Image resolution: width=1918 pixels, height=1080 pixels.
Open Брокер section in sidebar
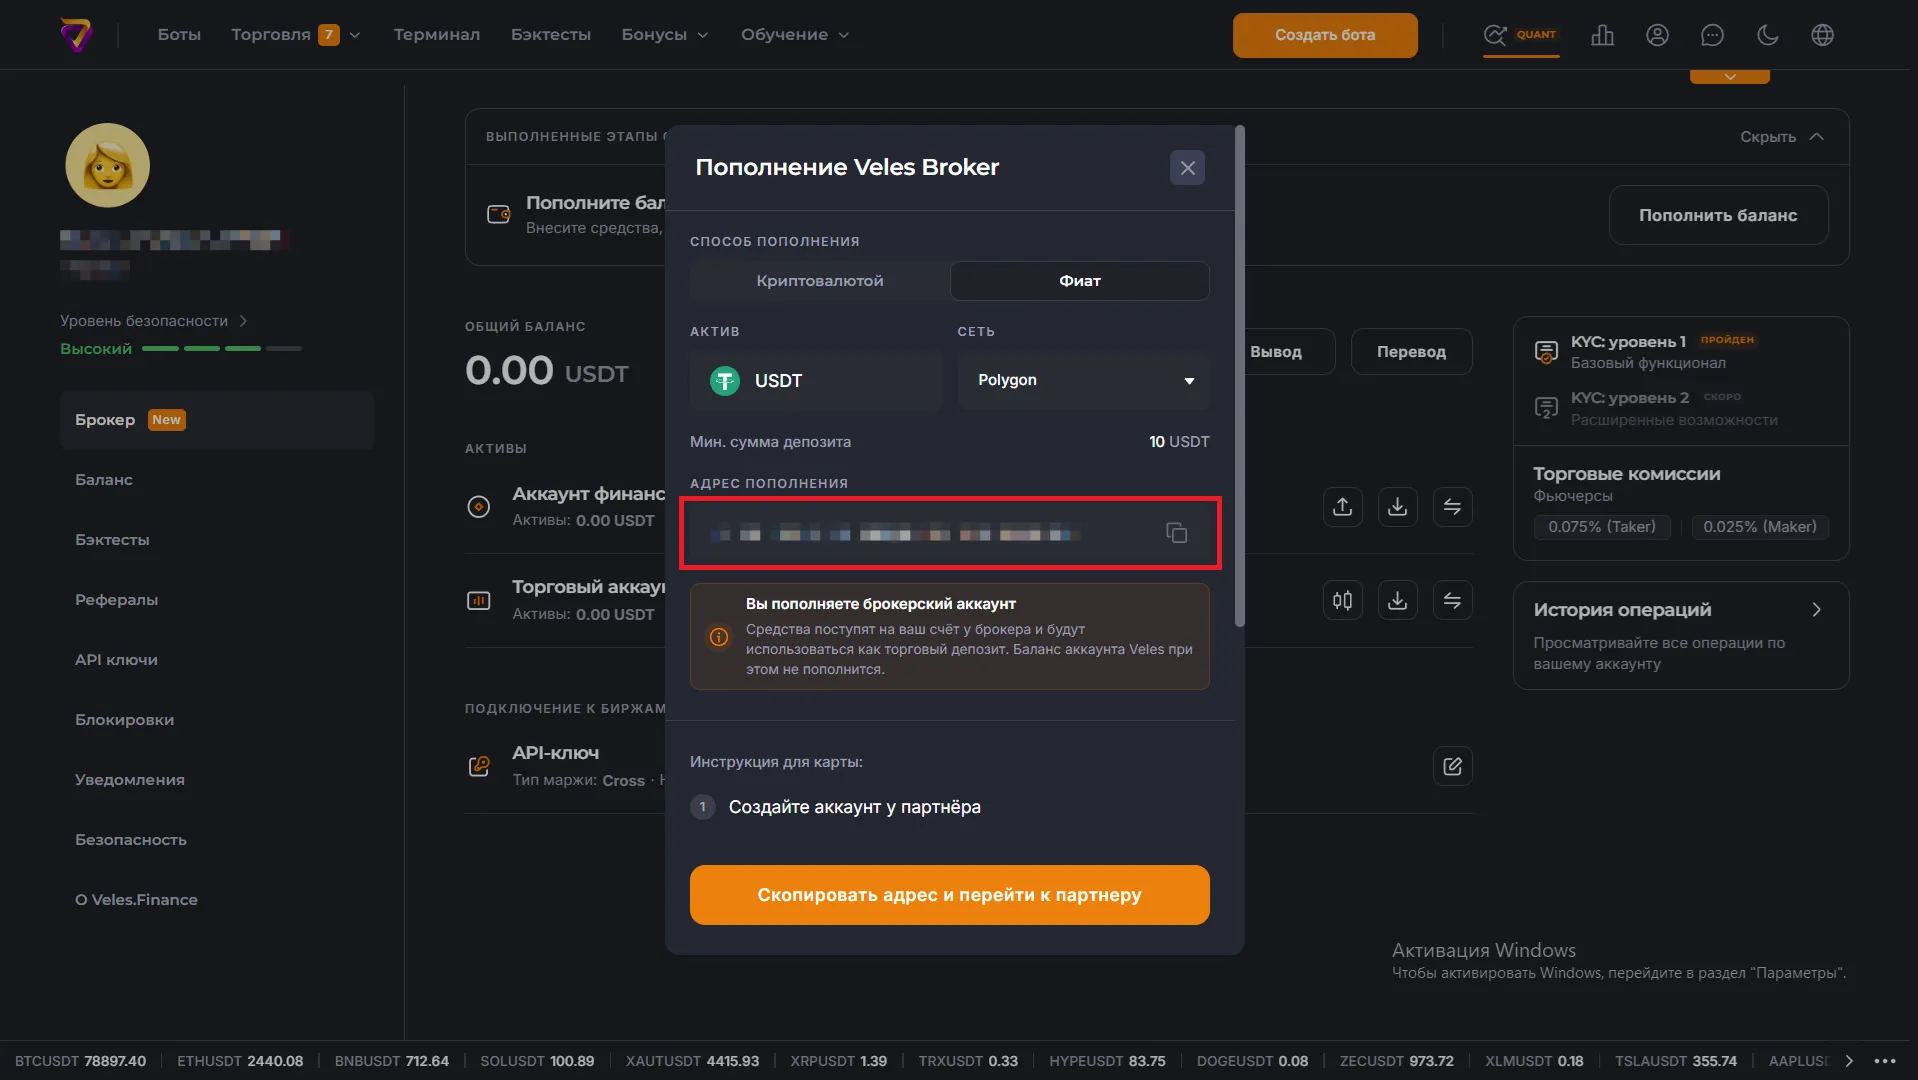pos(217,420)
